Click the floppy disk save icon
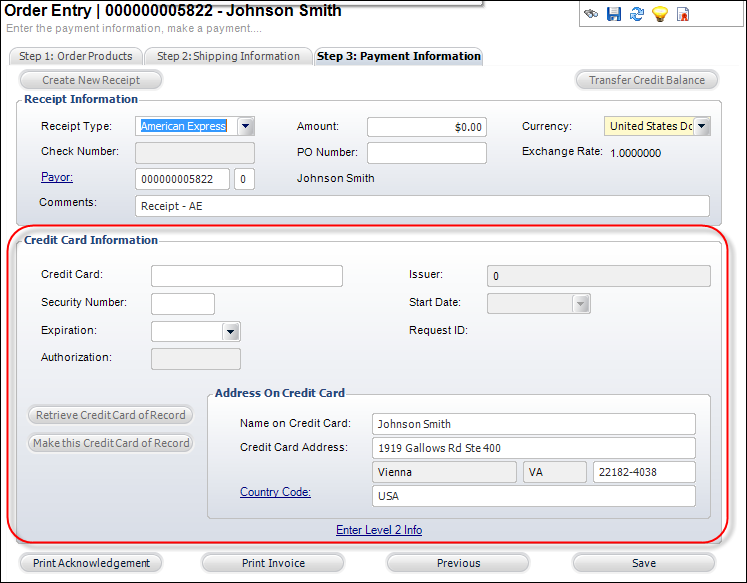 614,14
